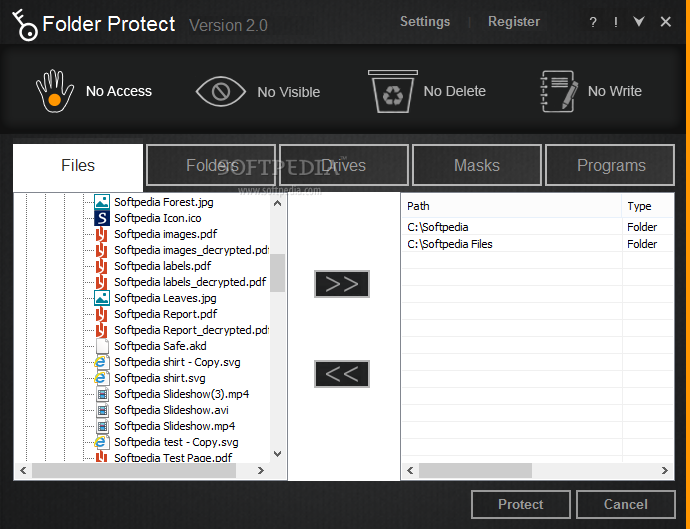Click the file tree scroll down arrow
Image resolution: width=690 pixels, height=529 pixels.
point(277,453)
